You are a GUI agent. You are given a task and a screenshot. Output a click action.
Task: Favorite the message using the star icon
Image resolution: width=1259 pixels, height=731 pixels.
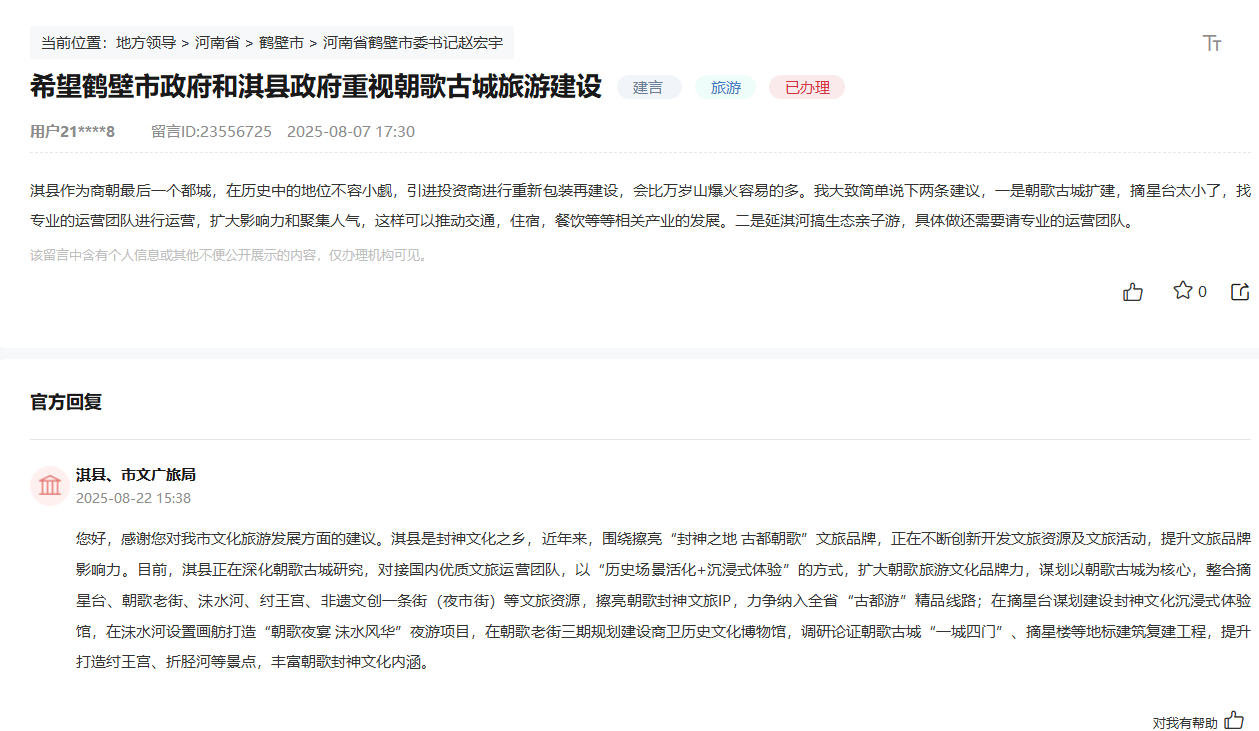pyautogui.click(x=1182, y=290)
